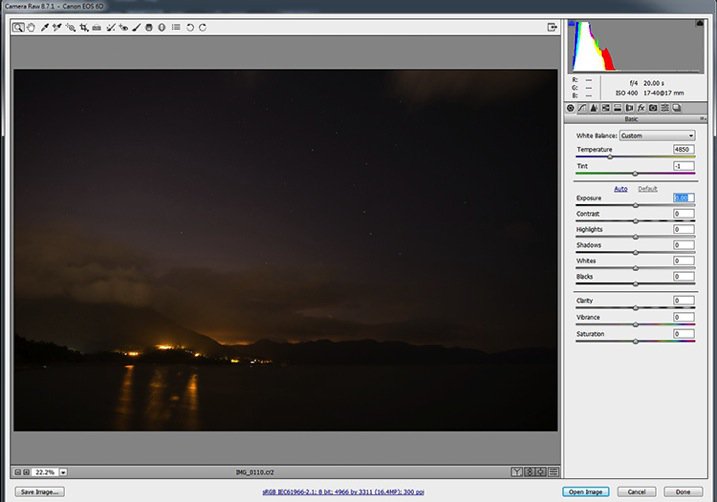This screenshot has width=717, height=502.
Task: Toggle the shadow clipping warning
Action: 573,25
